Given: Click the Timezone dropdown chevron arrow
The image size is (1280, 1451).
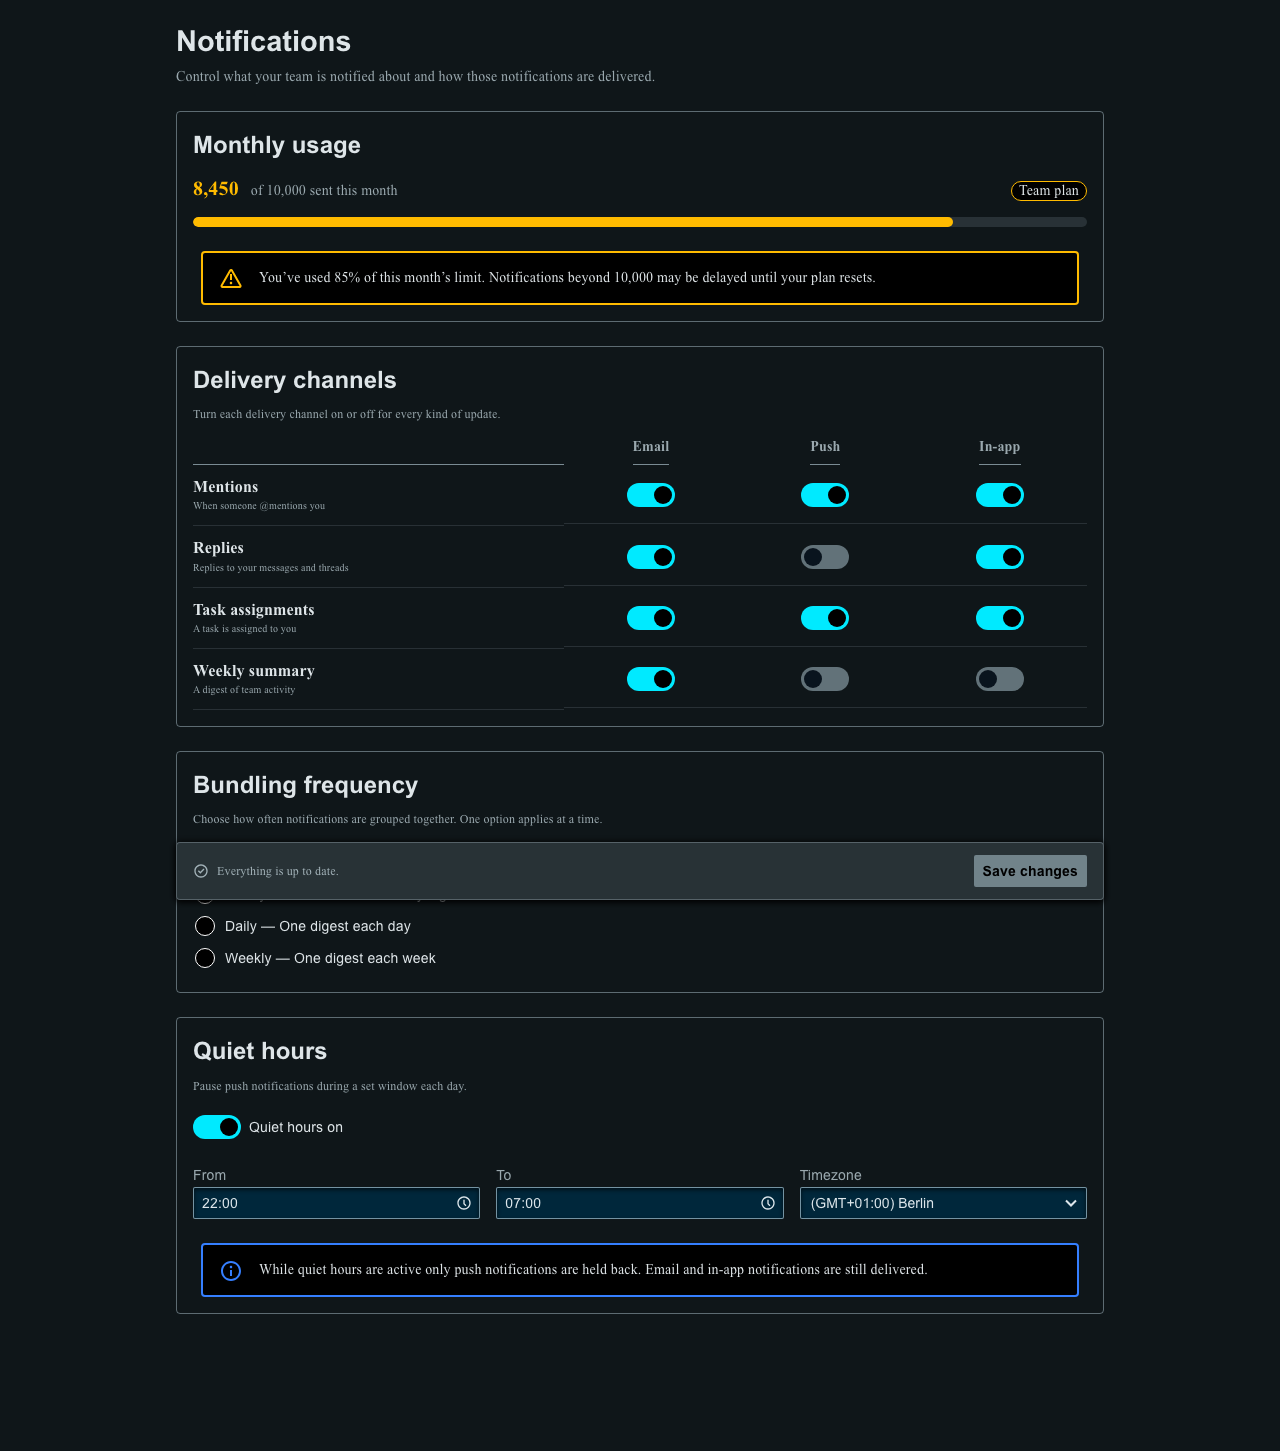Looking at the screenshot, I should 1071,1203.
